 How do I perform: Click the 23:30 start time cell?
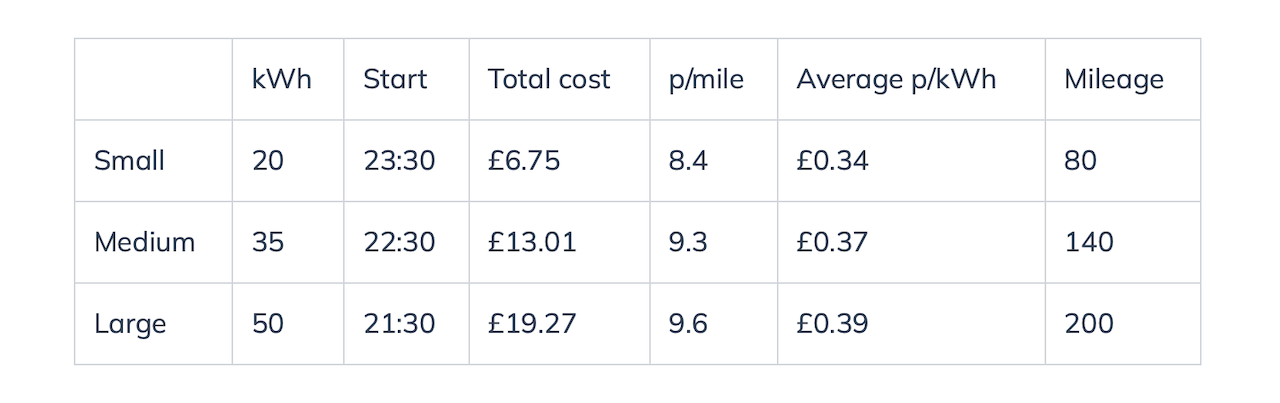(399, 161)
